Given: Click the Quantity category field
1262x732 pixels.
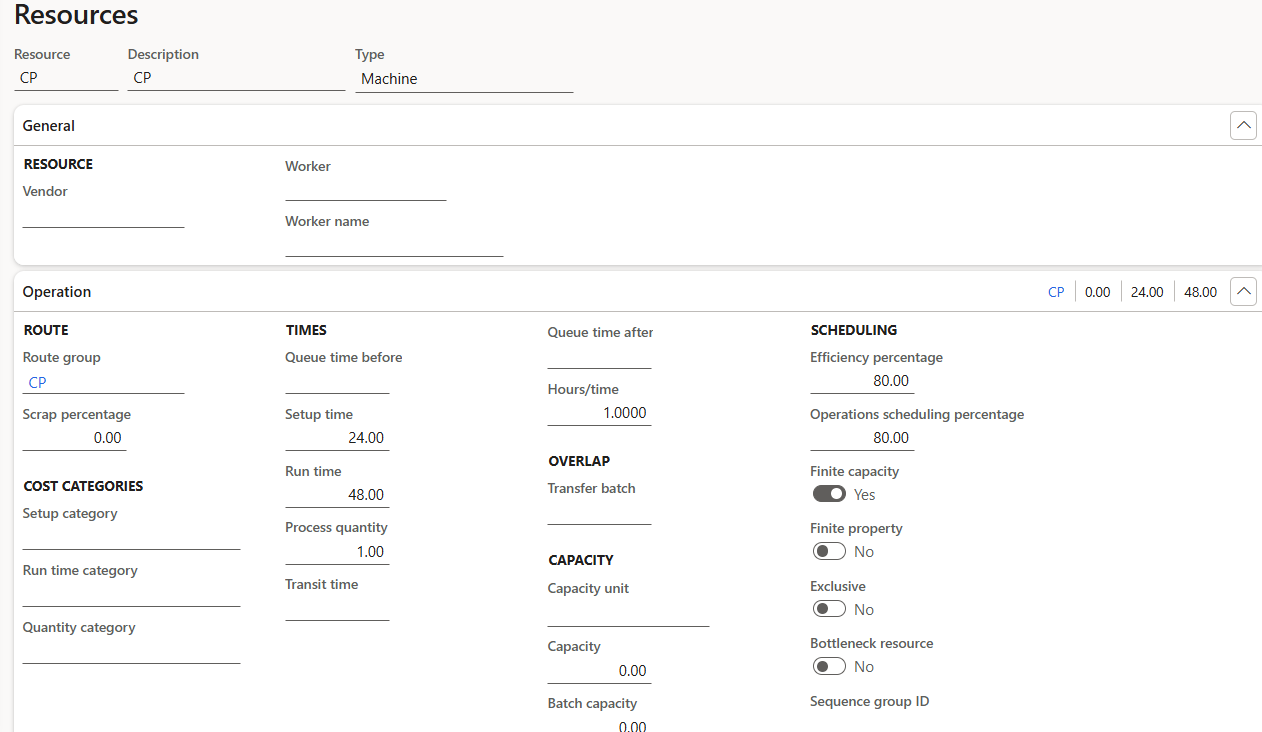Looking at the screenshot, I should coord(131,651).
